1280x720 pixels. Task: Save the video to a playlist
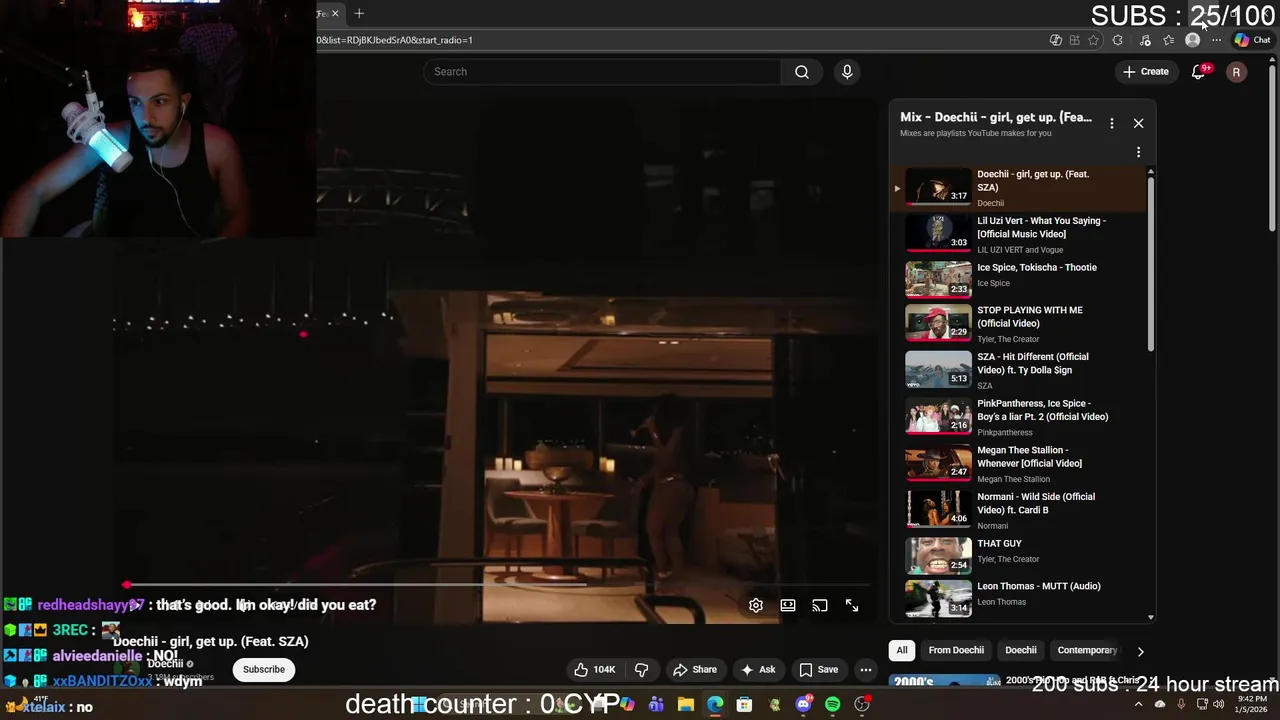(818, 669)
